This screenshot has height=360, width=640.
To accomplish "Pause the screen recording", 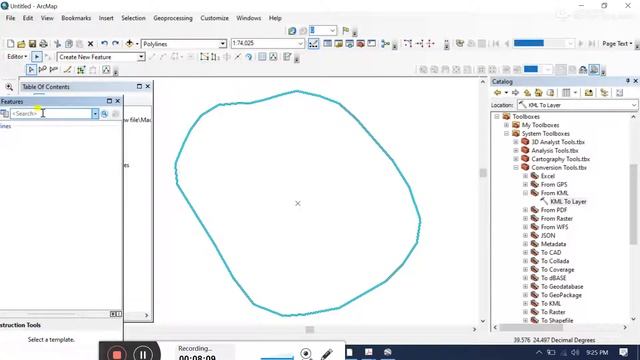I will tap(143, 354).
